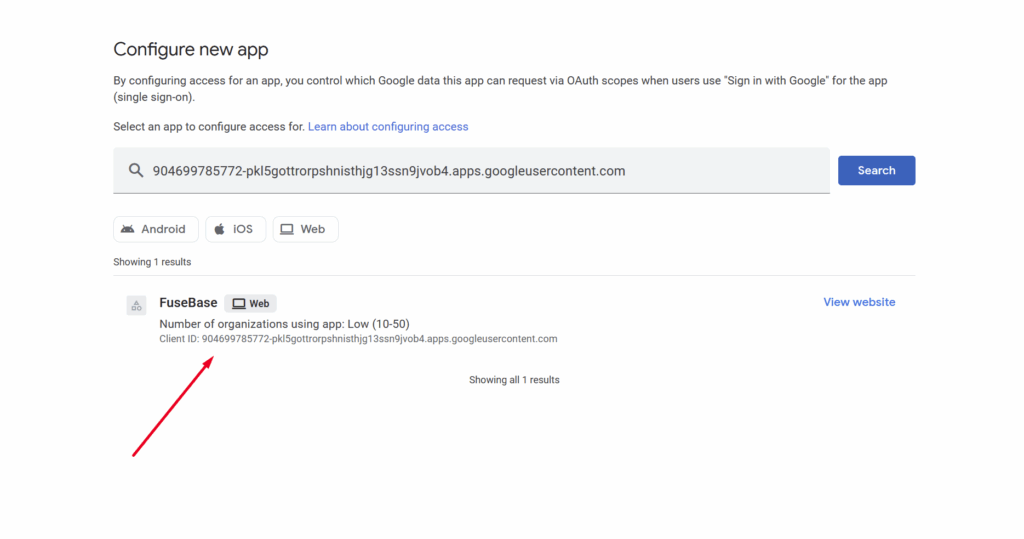Filter results by Web label
This screenshot has width=1024, height=539.
(x=313, y=229)
